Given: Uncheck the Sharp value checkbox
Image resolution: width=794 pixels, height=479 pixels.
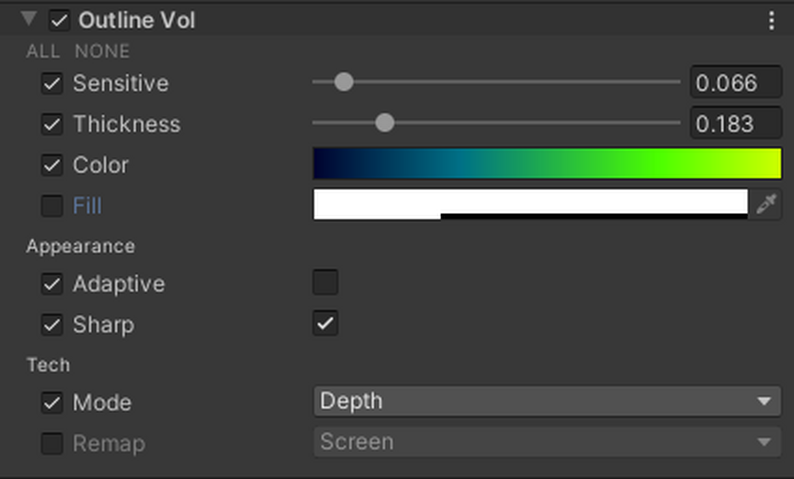Looking at the screenshot, I should tap(325, 323).
